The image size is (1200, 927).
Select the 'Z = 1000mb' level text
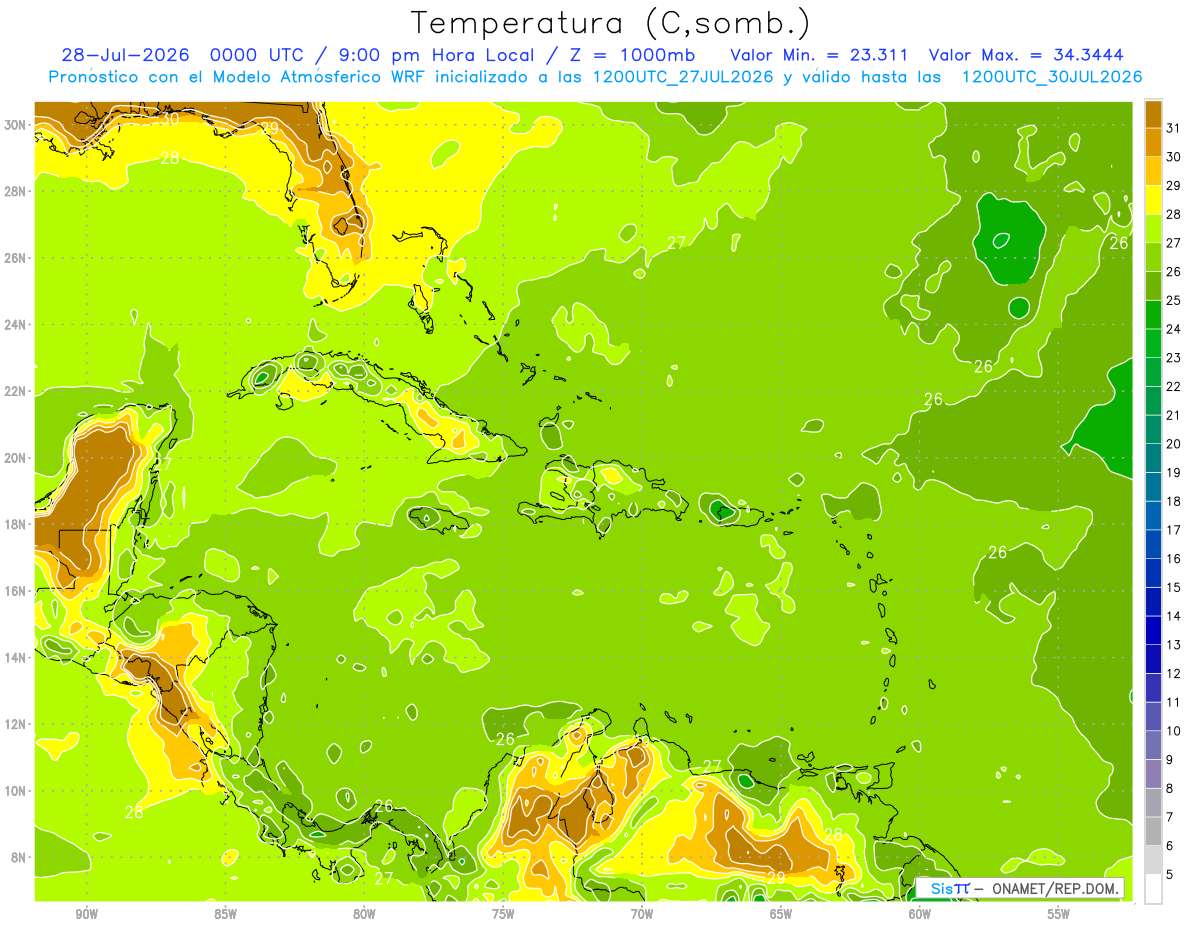coord(632,55)
